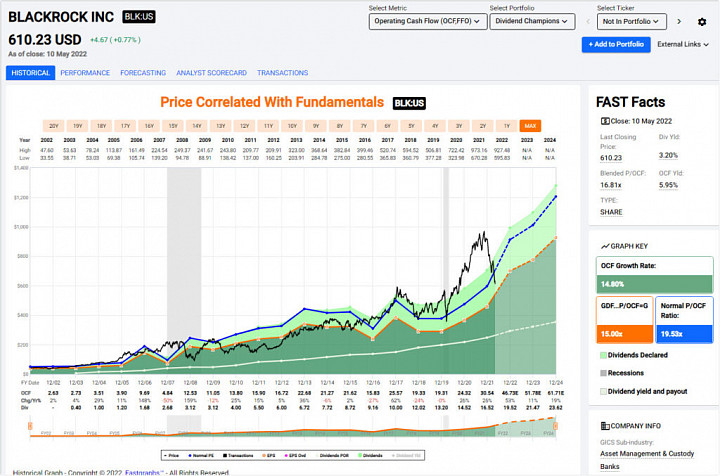This screenshot has width=720, height=476.
Task: Click BLK:US badge beside chart title
Action: click(x=409, y=103)
